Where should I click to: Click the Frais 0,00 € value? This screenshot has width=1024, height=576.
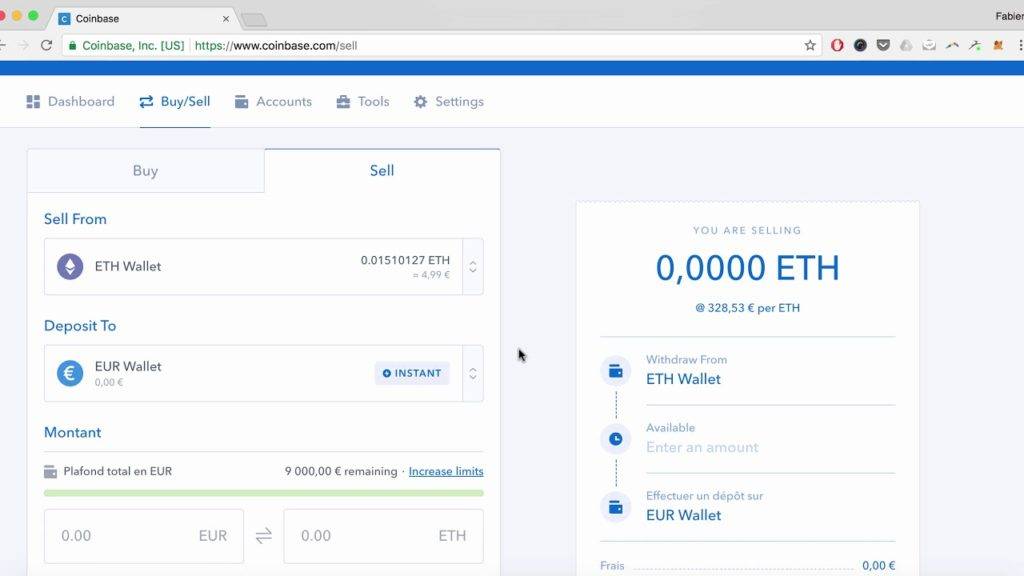coord(878,566)
